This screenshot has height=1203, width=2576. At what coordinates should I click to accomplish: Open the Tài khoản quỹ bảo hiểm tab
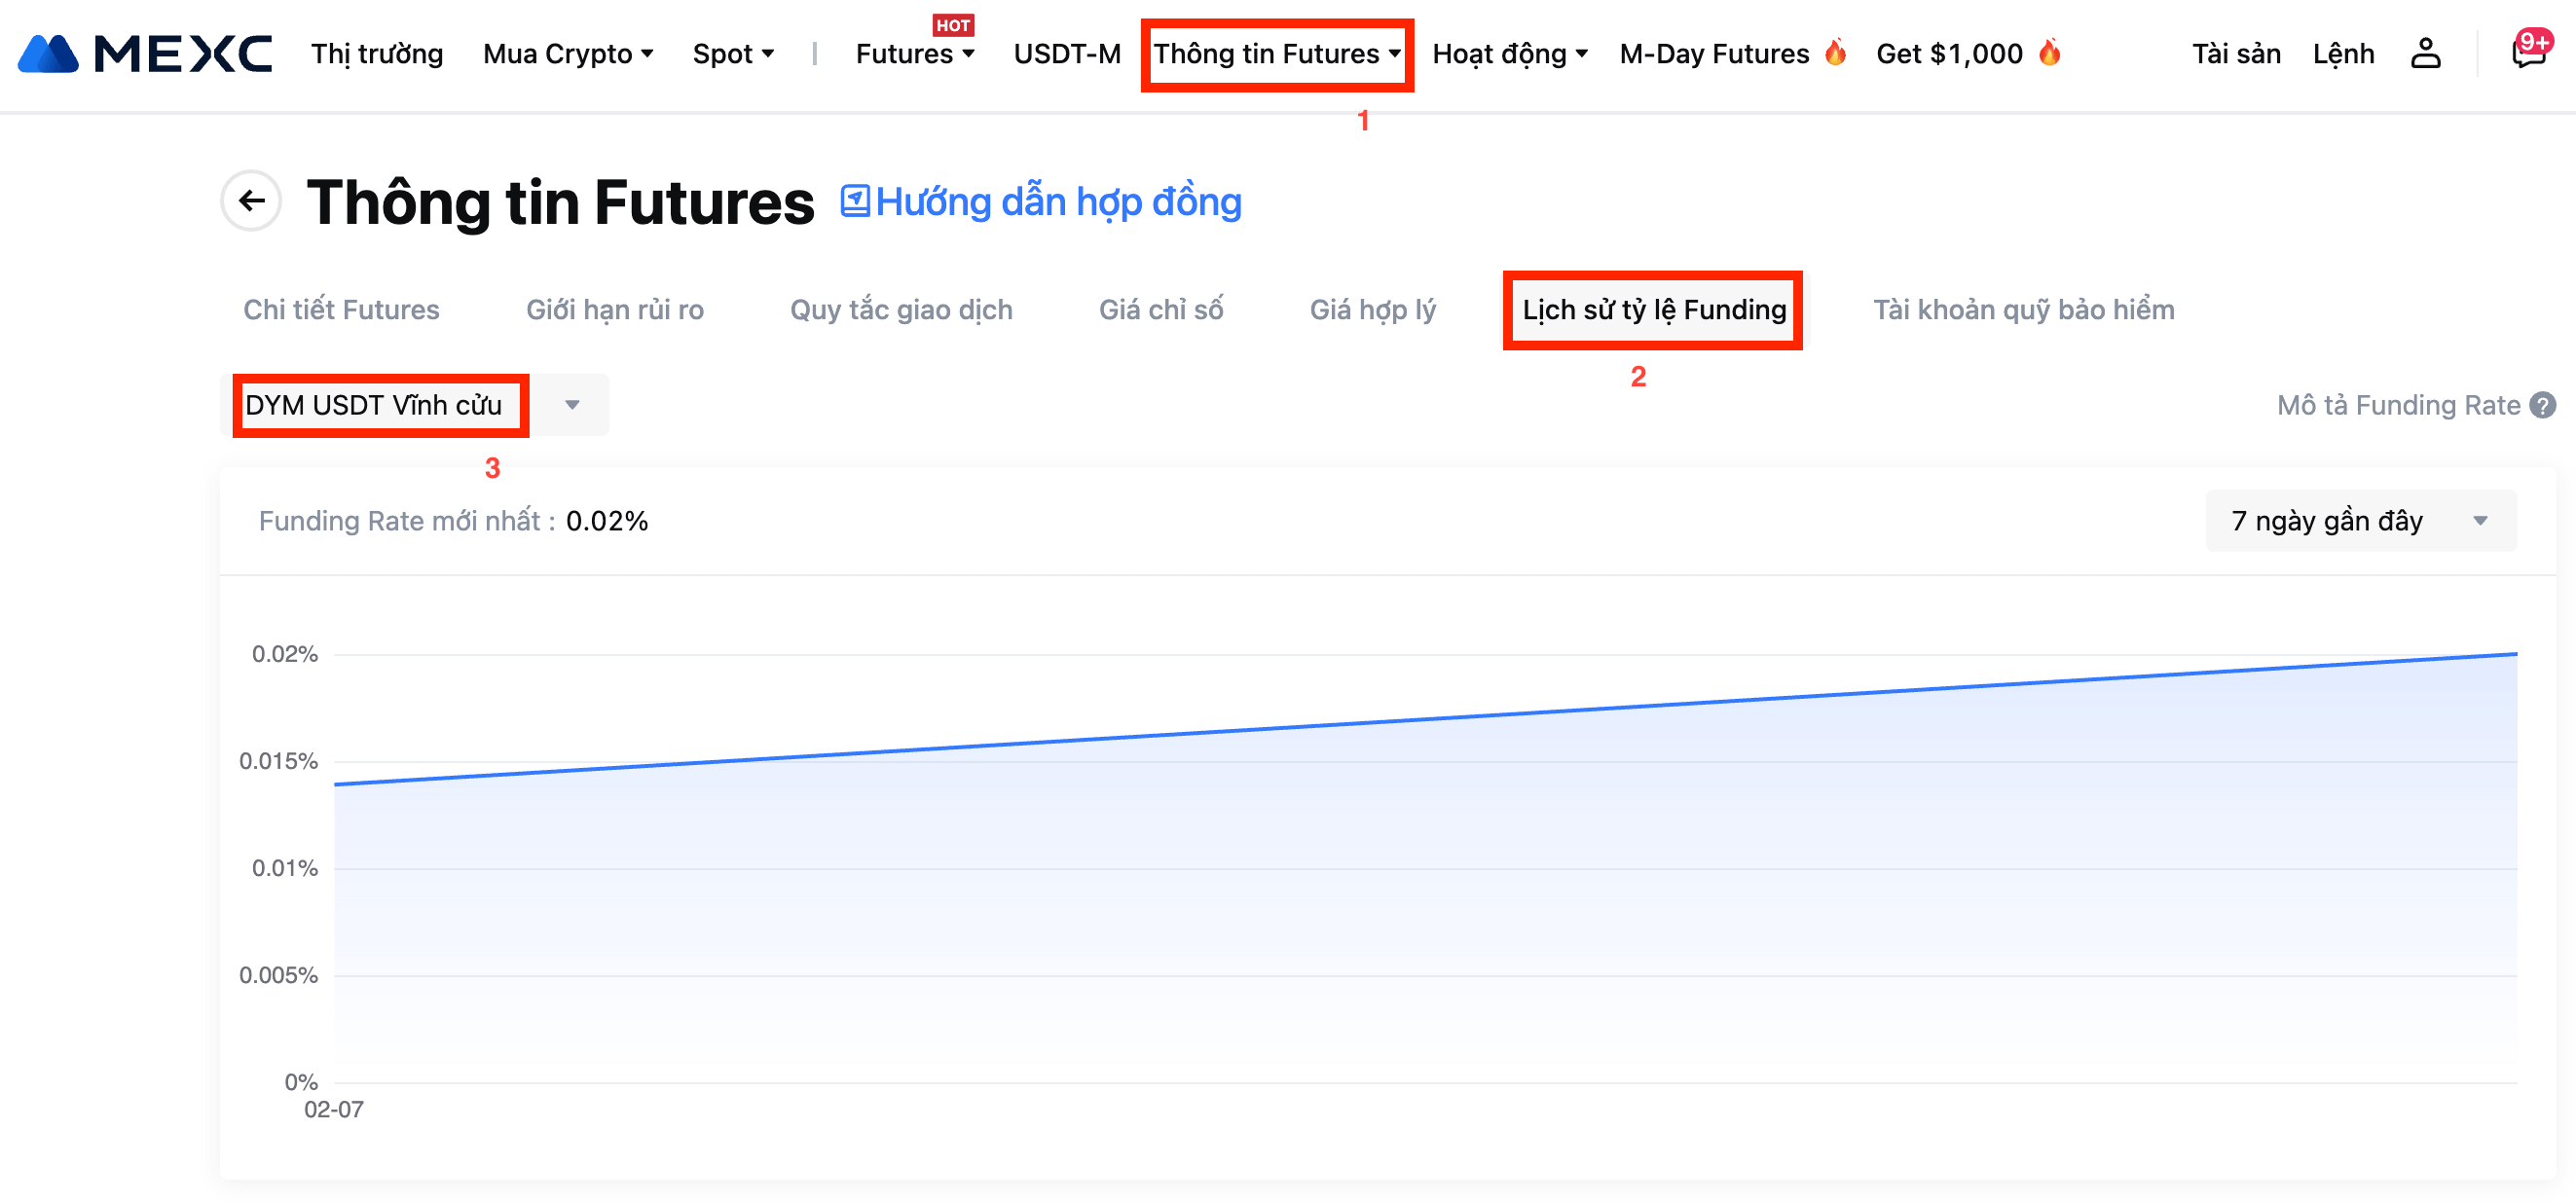[x=2023, y=310]
